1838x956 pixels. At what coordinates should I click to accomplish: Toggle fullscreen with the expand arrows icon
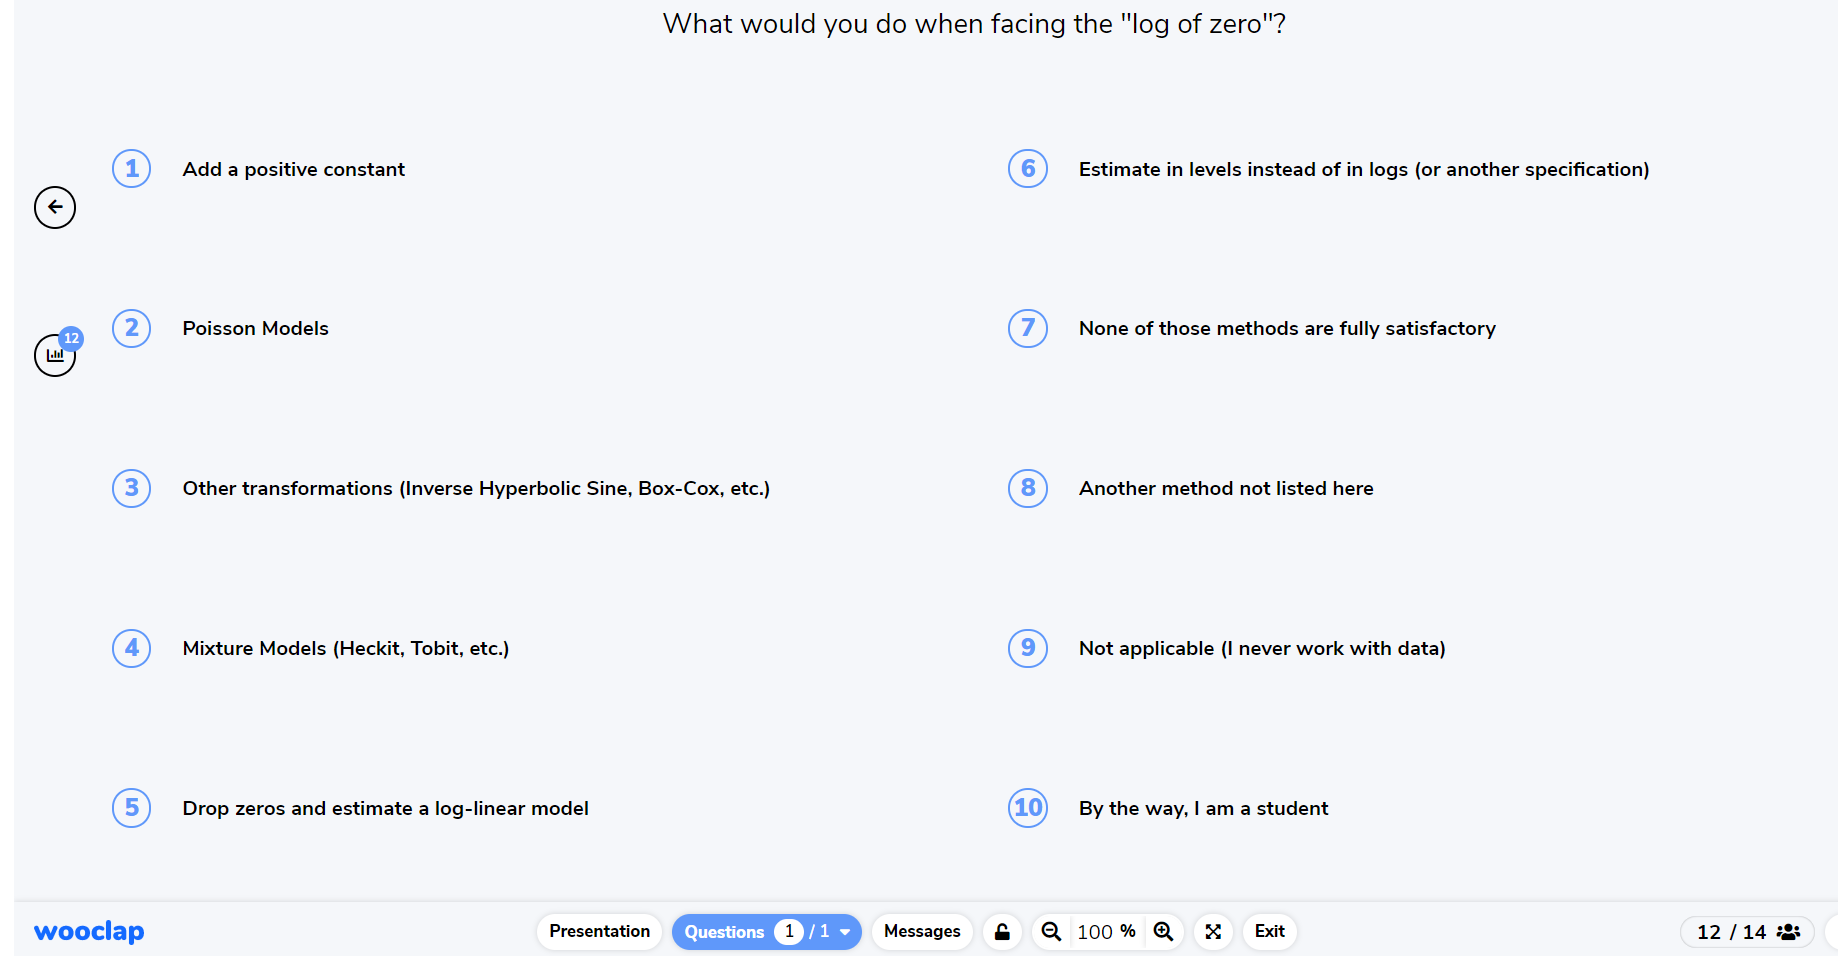[1213, 932]
